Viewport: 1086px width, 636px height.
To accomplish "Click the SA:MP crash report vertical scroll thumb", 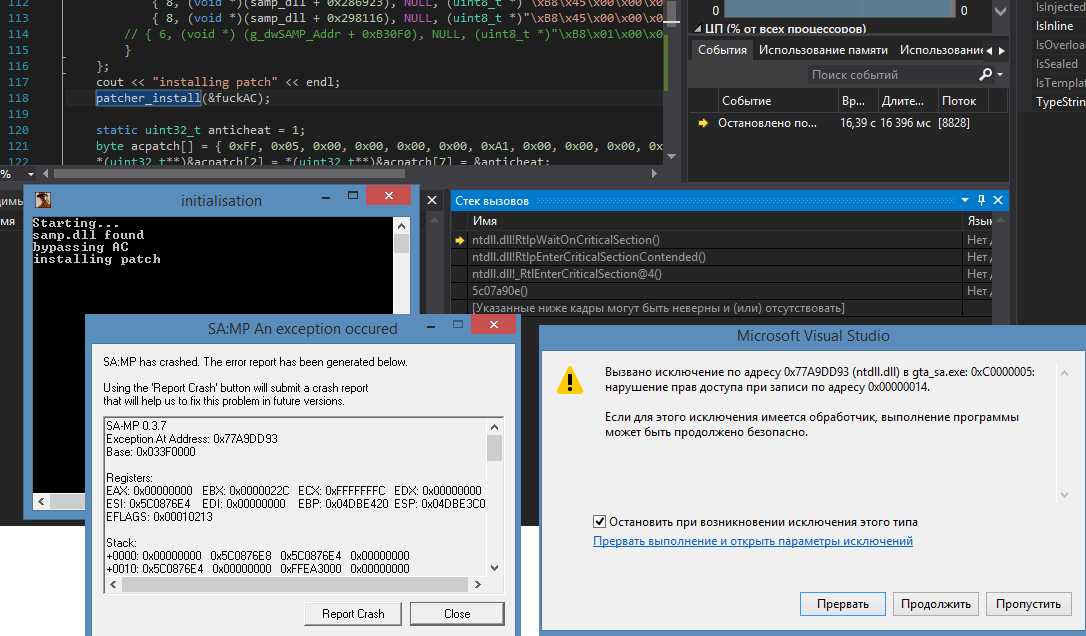I will click(494, 448).
